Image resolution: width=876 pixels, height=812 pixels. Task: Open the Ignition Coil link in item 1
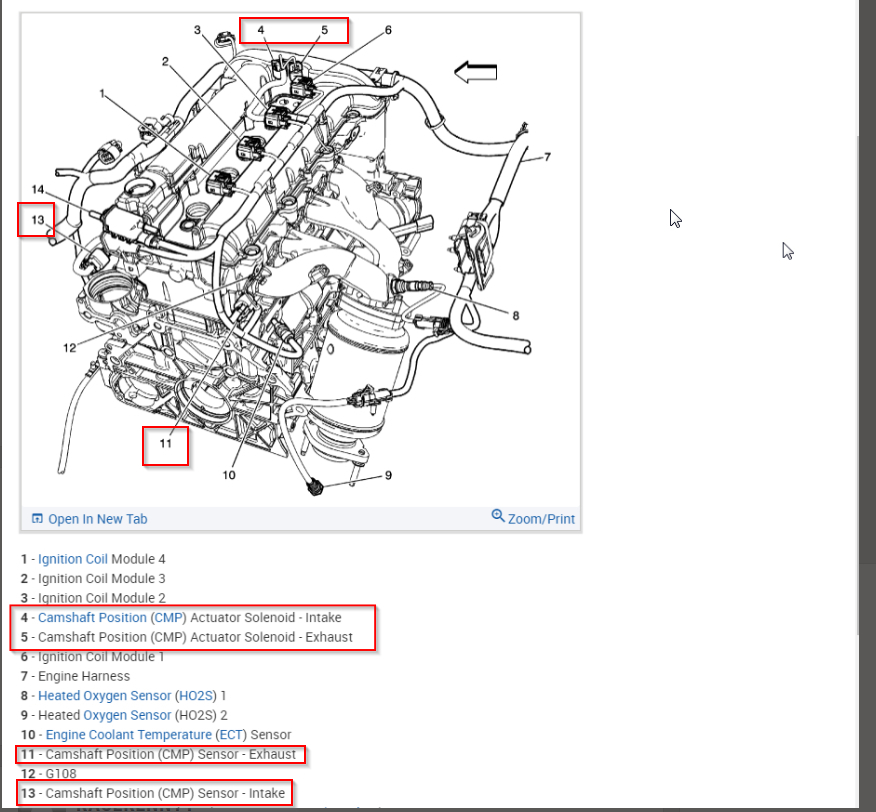[73, 559]
